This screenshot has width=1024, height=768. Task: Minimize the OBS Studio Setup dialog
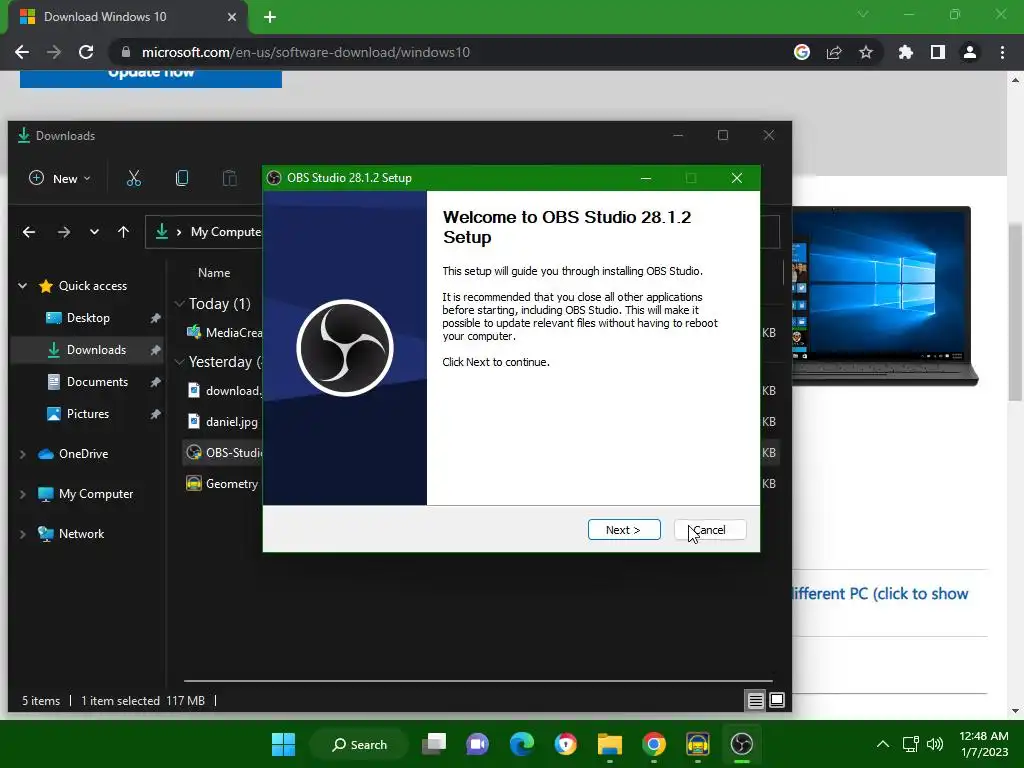pos(646,178)
